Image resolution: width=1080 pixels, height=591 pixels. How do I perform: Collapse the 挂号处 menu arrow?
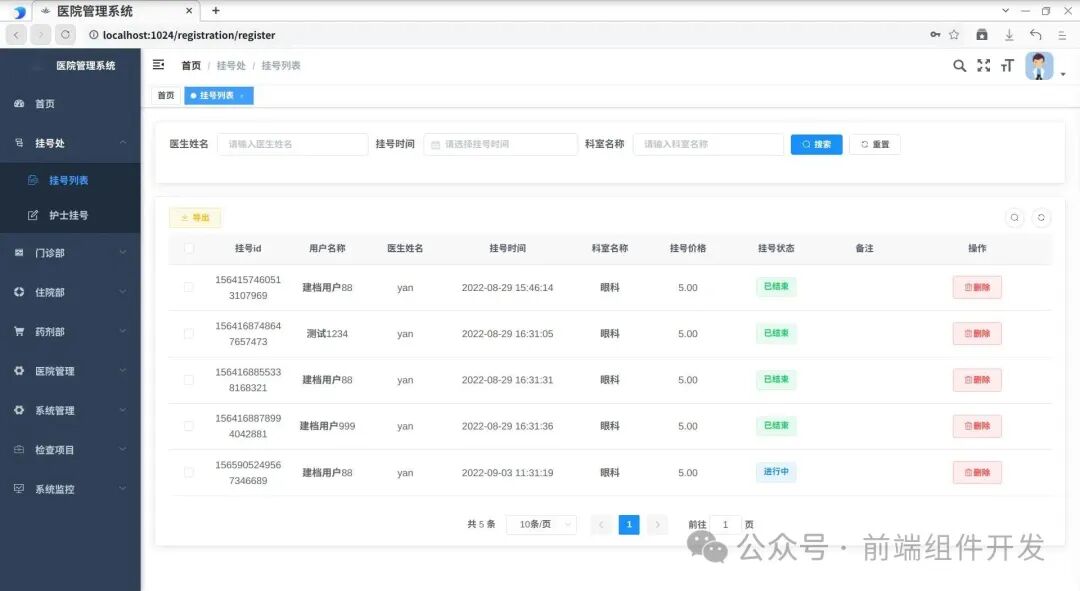coord(123,143)
